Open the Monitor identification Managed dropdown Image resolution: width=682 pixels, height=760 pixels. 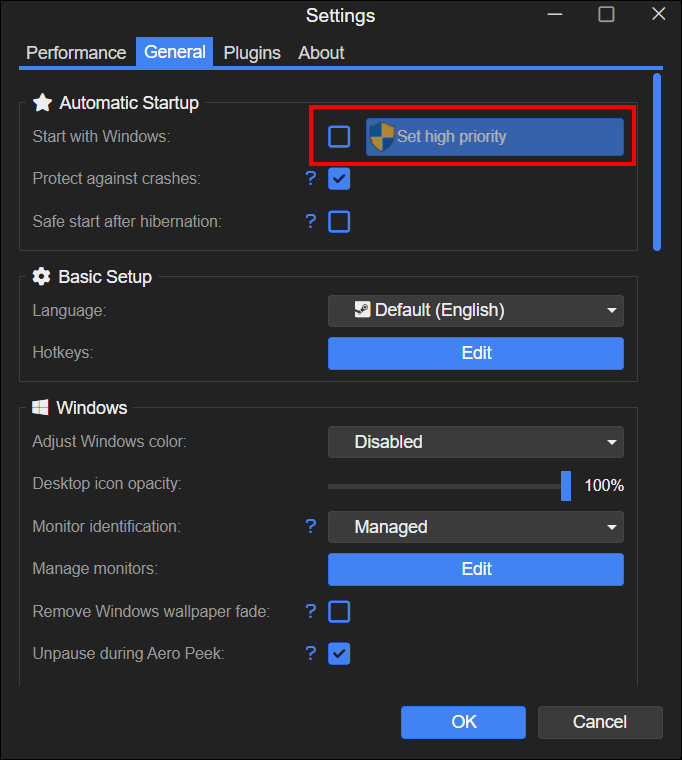[476, 527]
